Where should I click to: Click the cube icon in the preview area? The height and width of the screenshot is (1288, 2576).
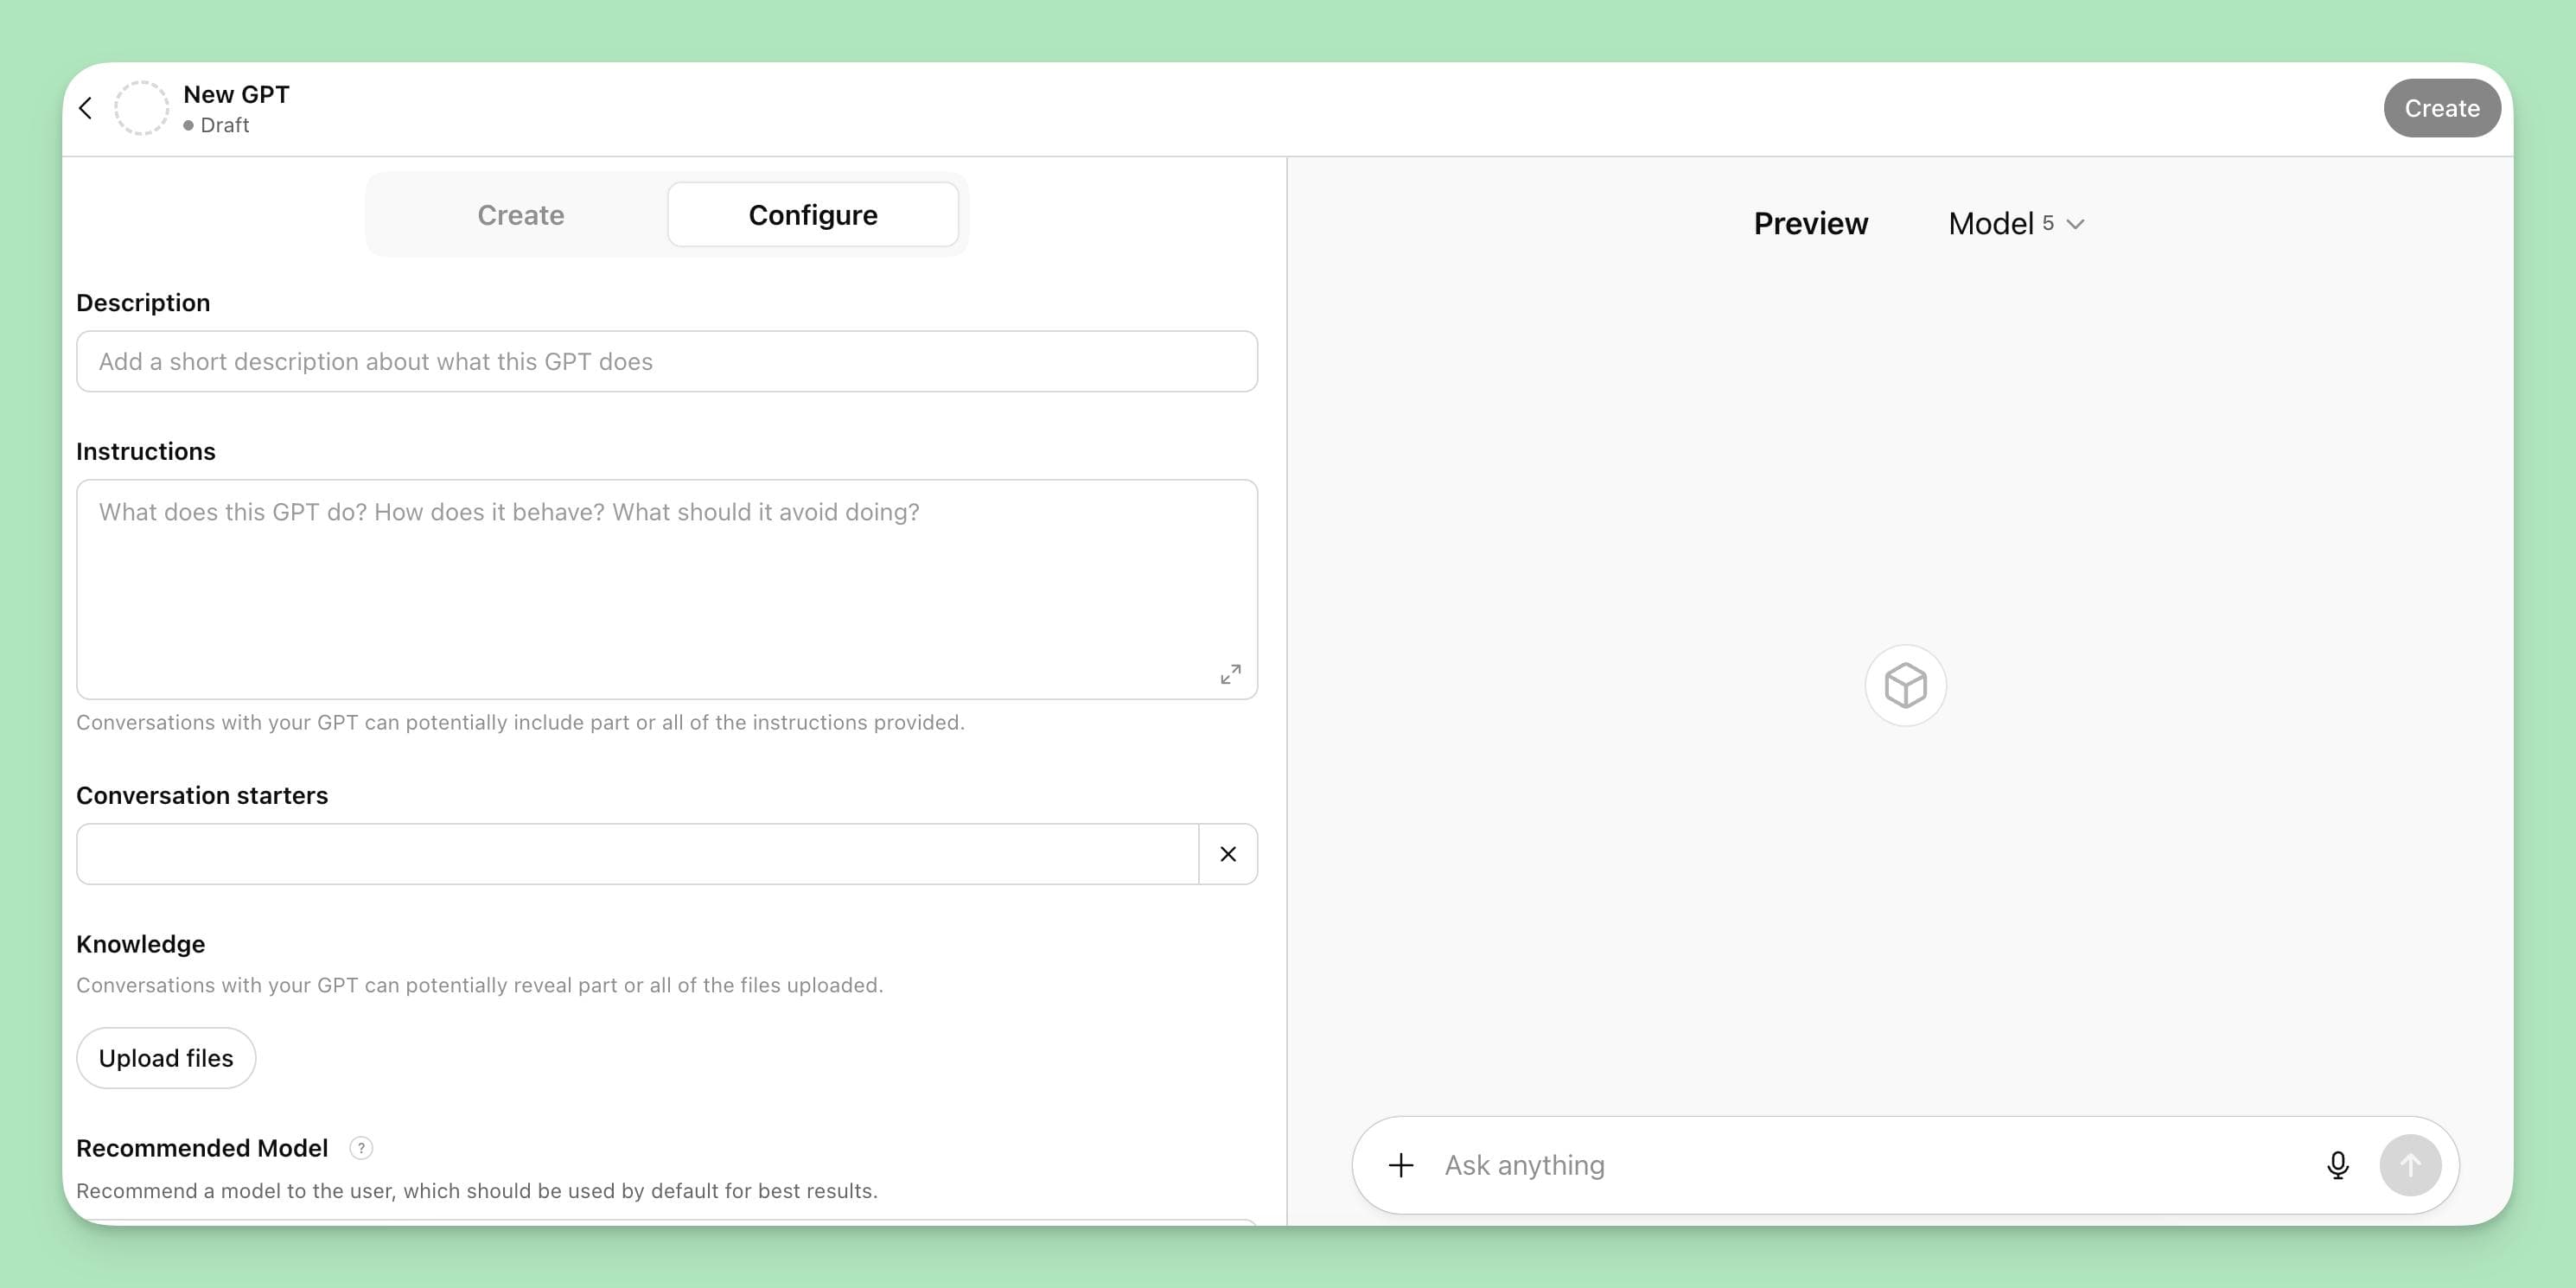tap(1905, 685)
